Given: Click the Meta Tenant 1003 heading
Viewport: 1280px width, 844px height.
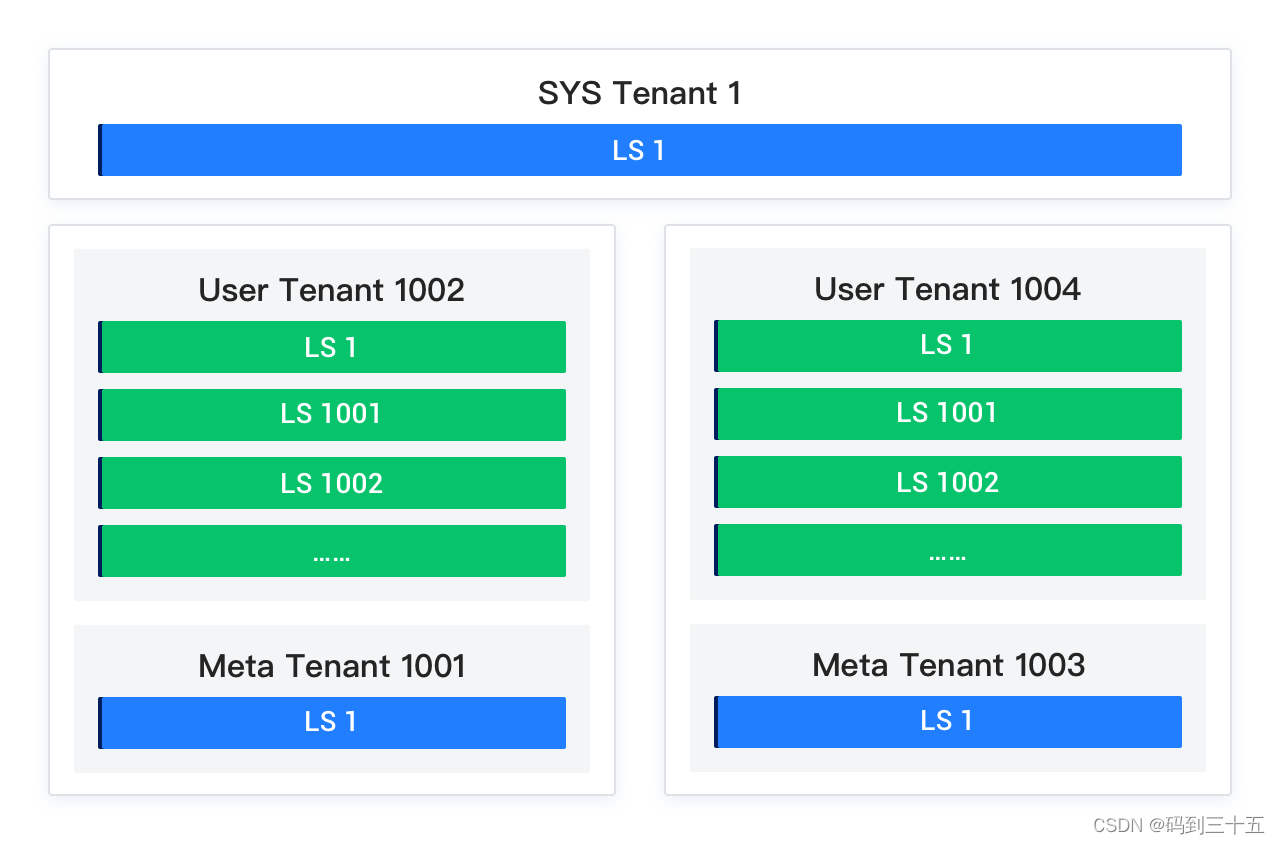Looking at the screenshot, I should pyautogui.click(x=948, y=665).
